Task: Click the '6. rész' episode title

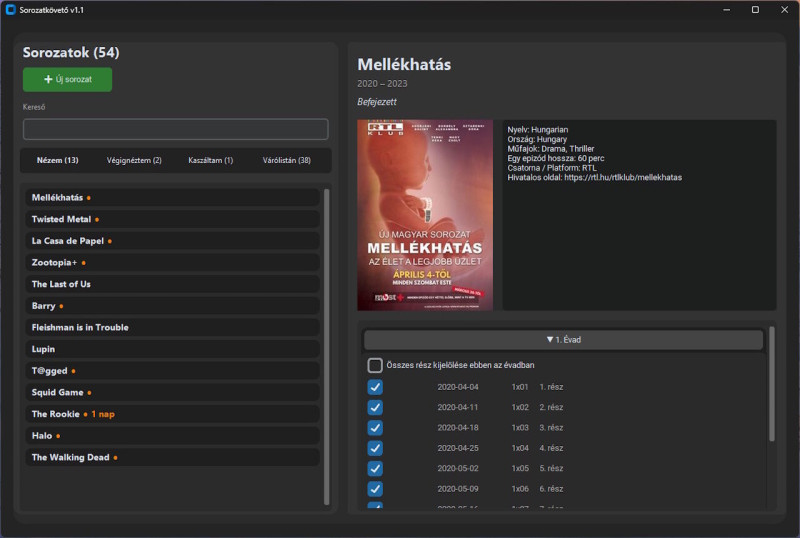Action: tap(551, 489)
